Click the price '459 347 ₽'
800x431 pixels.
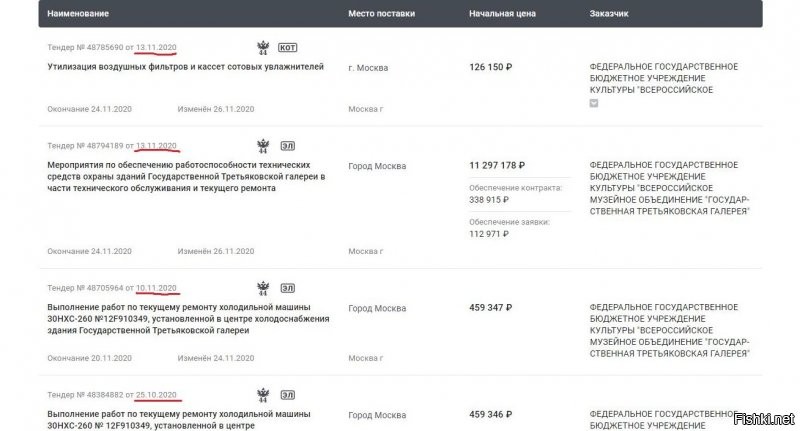[x=491, y=308]
